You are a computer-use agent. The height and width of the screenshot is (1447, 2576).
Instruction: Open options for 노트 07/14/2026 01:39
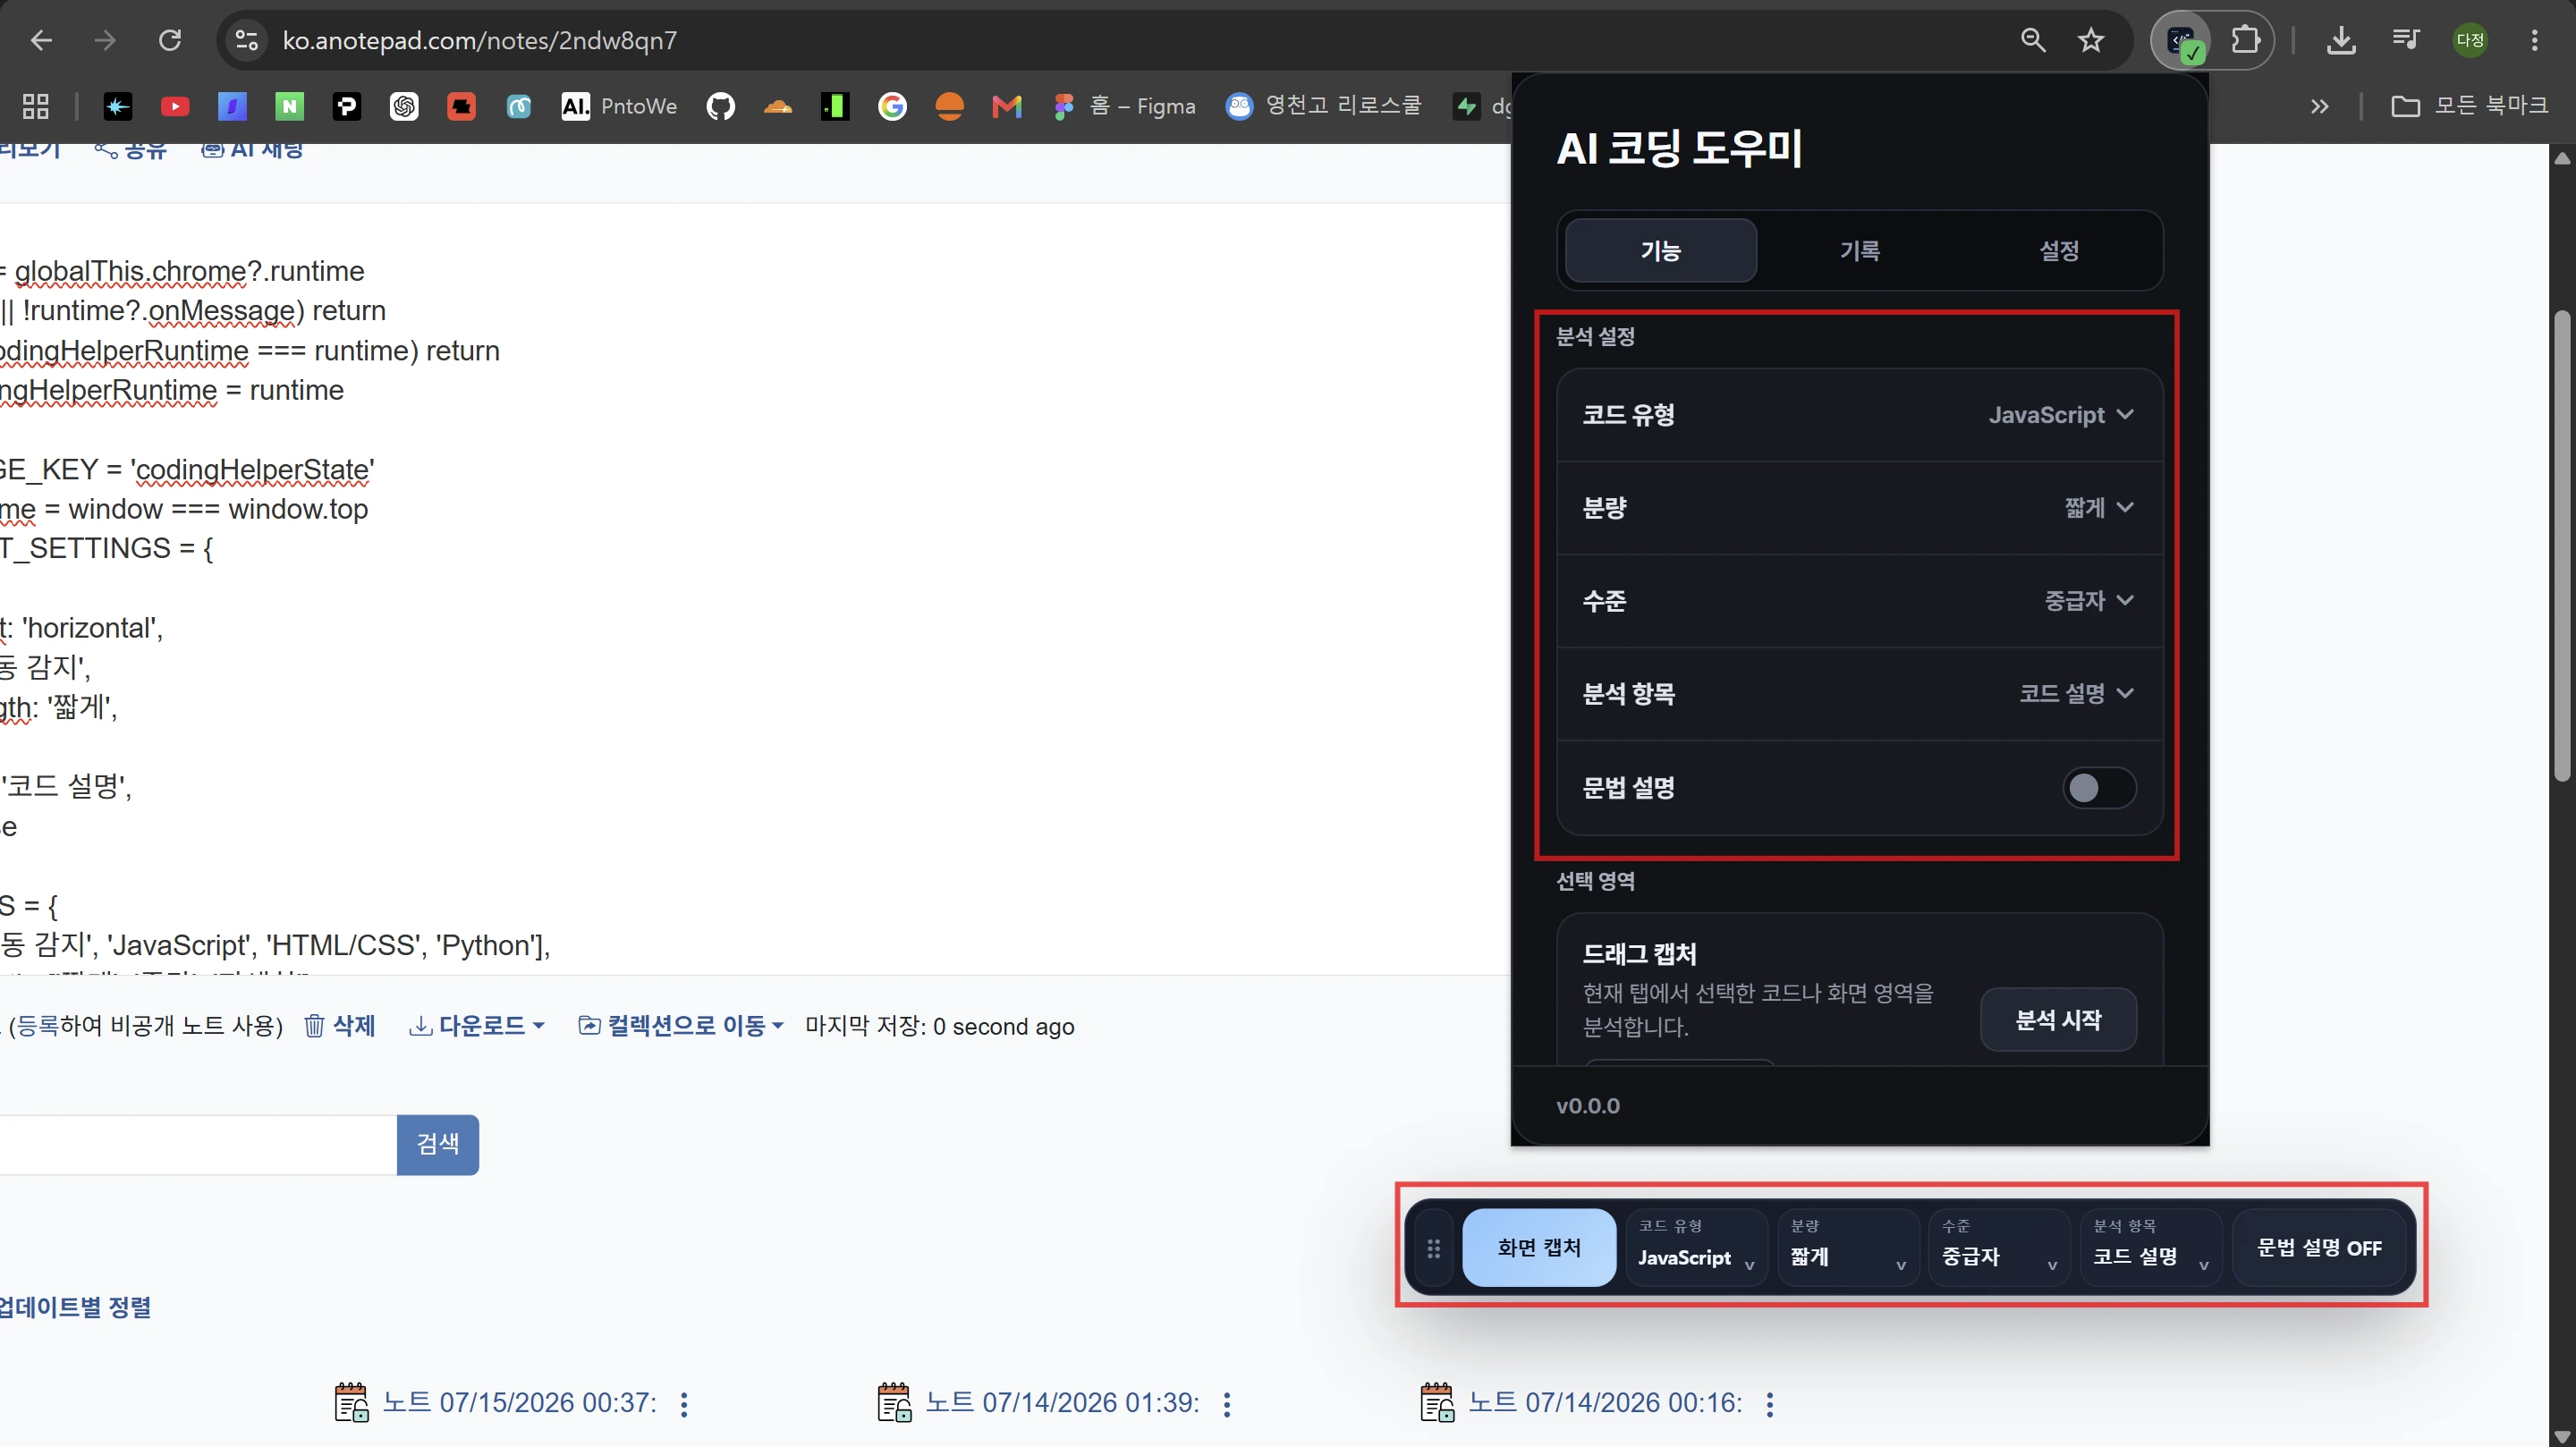(1227, 1404)
